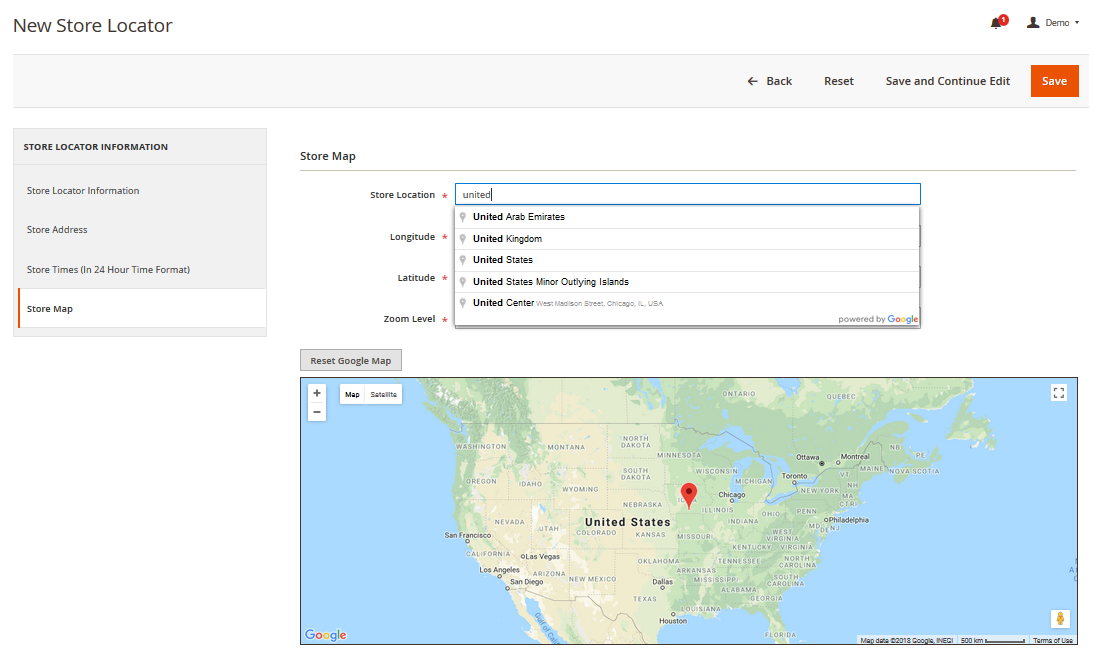Zoom out the map with minus icon

pos(317,412)
